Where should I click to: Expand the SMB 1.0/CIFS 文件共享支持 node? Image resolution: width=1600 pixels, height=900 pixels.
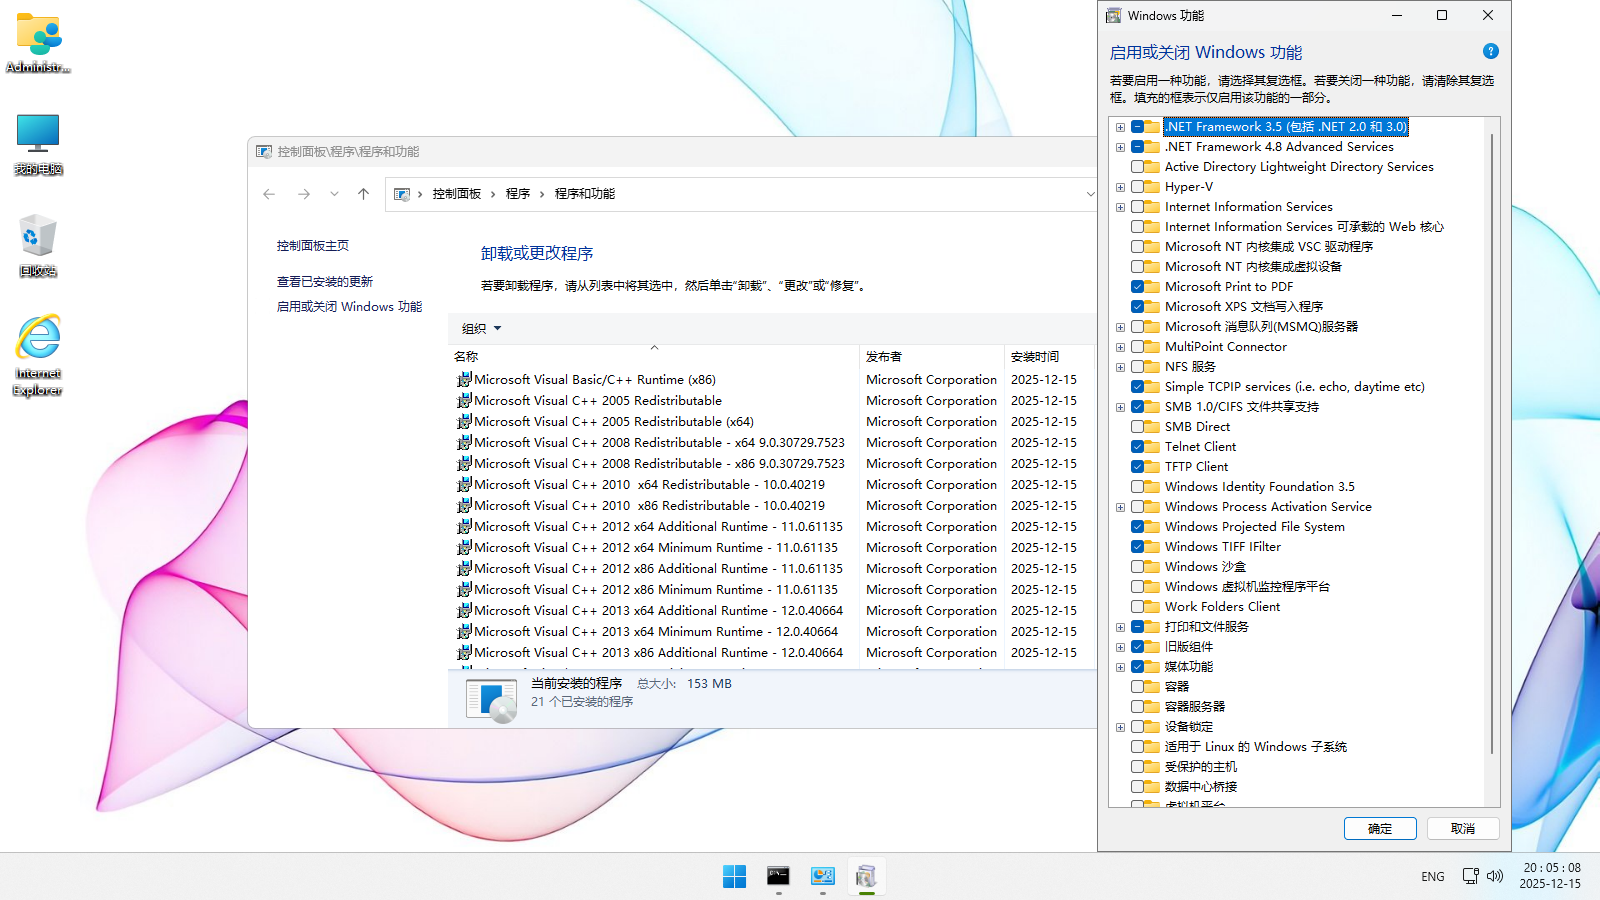point(1120,407)
